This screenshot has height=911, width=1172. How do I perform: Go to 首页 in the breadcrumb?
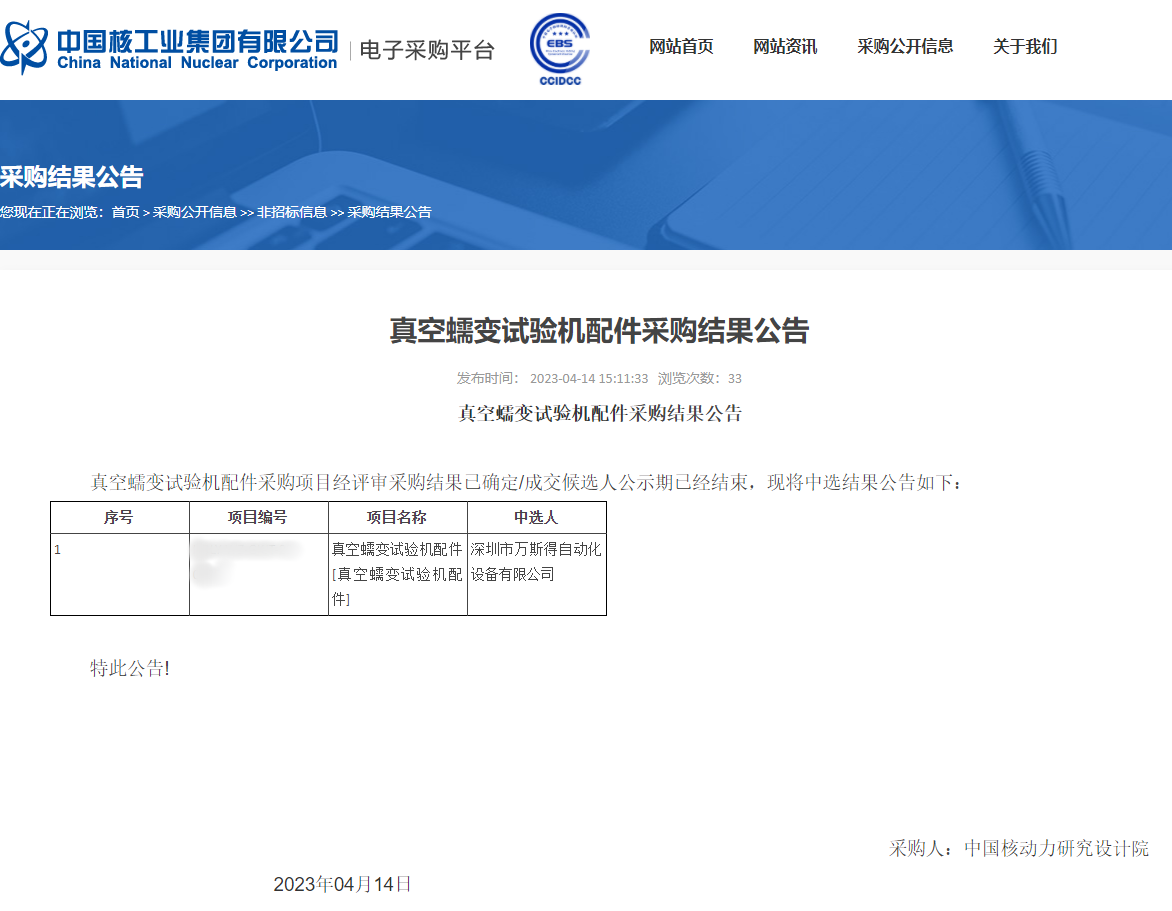126,212
